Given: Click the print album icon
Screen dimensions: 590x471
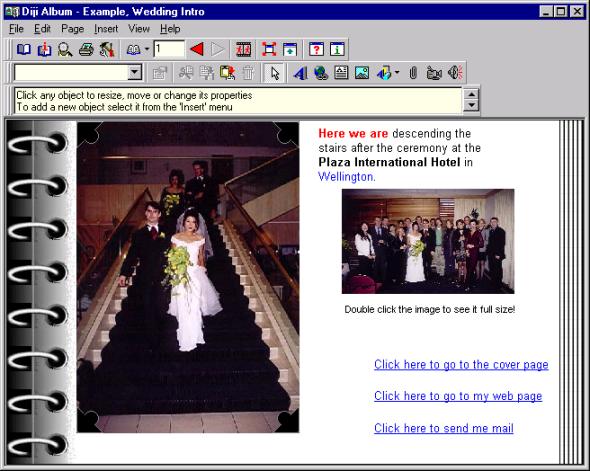Looking at the screenshot, I should coord(86,50).
